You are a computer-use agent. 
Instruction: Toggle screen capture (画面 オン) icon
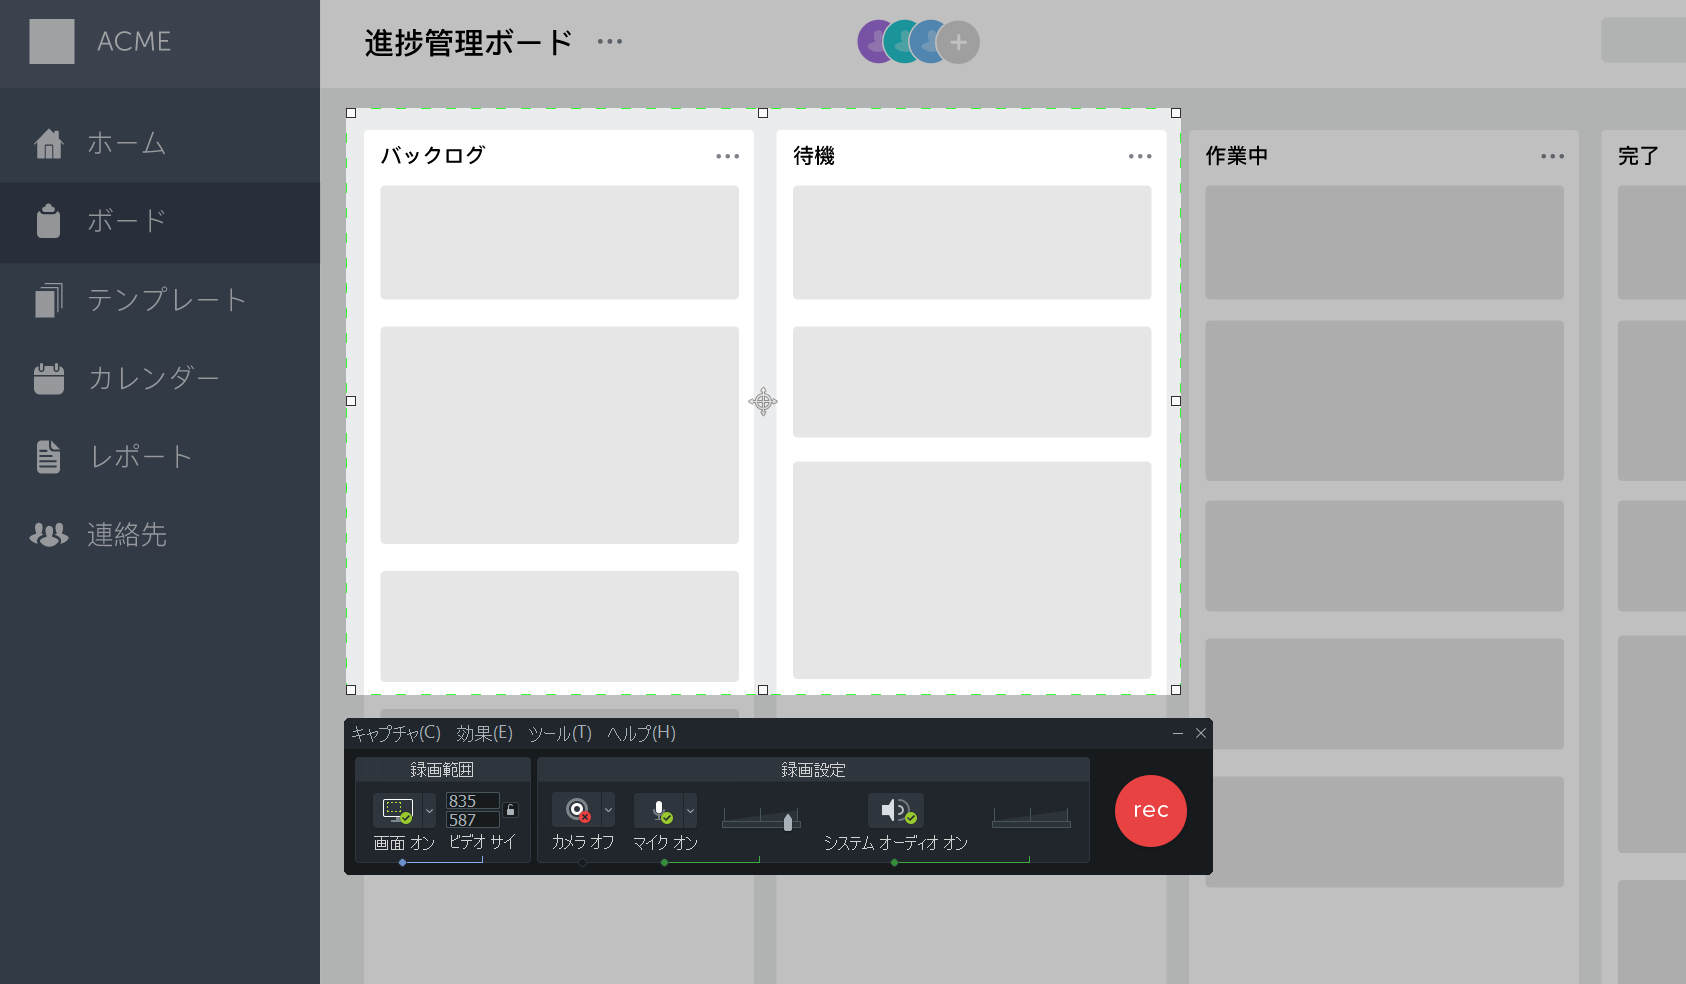tap(398, 810)
